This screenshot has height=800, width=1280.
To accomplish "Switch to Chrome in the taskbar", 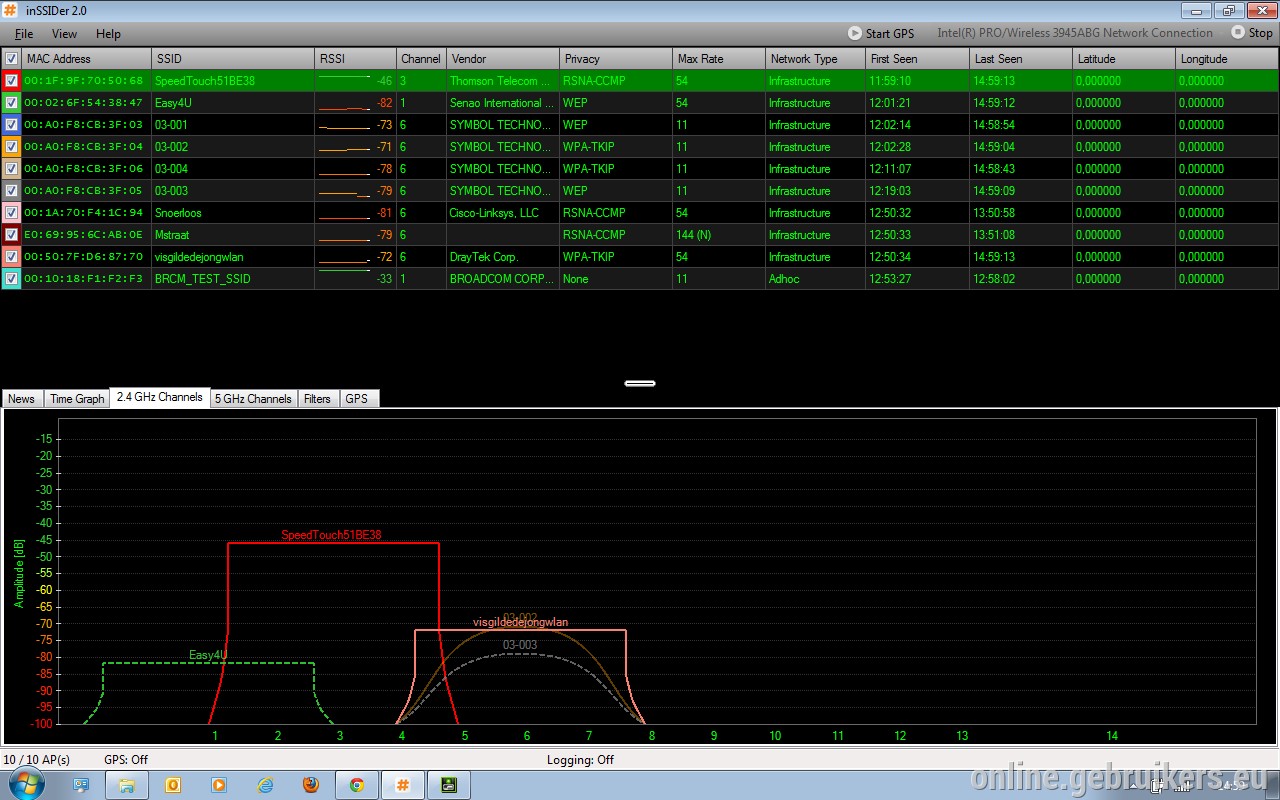I will (357, 785).
